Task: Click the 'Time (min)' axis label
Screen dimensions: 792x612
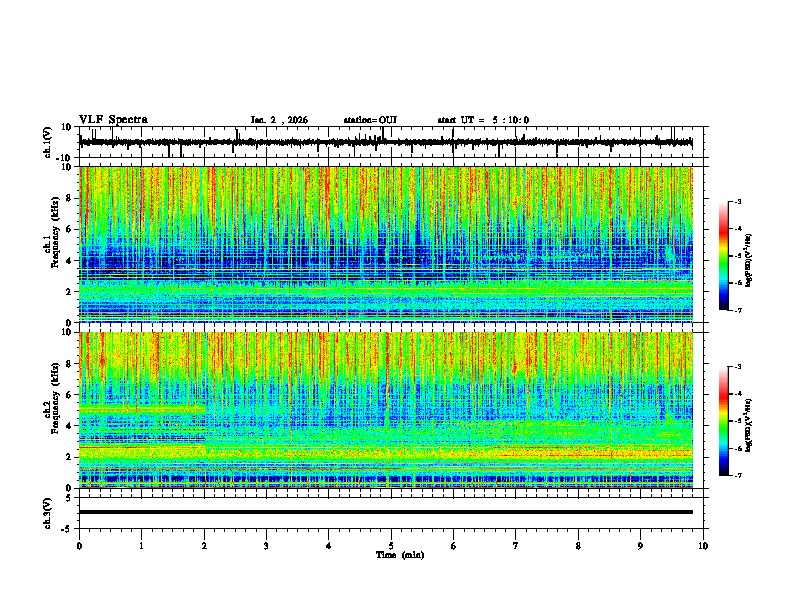Action: [400, 555]
